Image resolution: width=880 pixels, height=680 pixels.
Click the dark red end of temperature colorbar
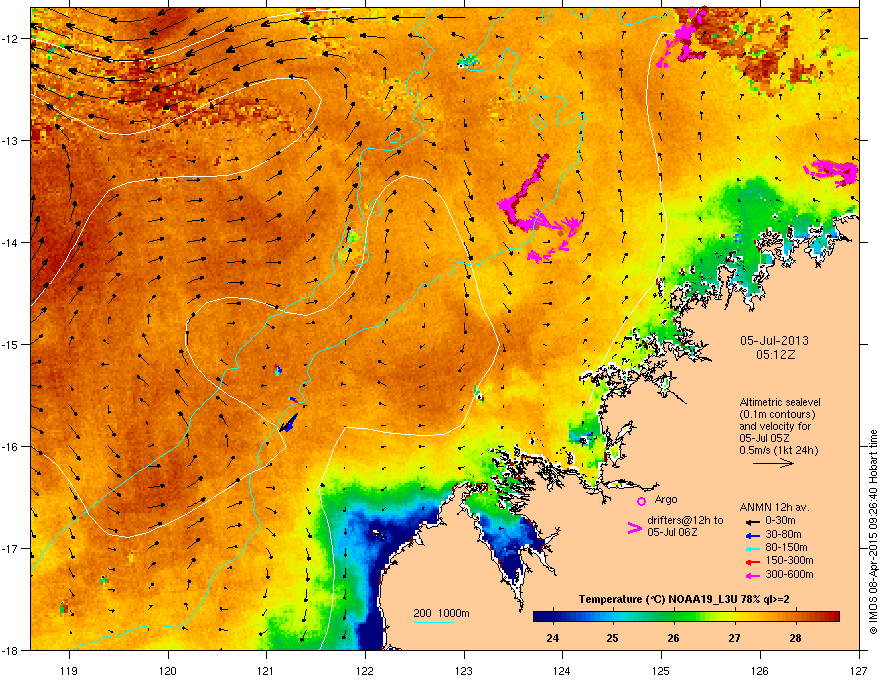tap(835, 616)
